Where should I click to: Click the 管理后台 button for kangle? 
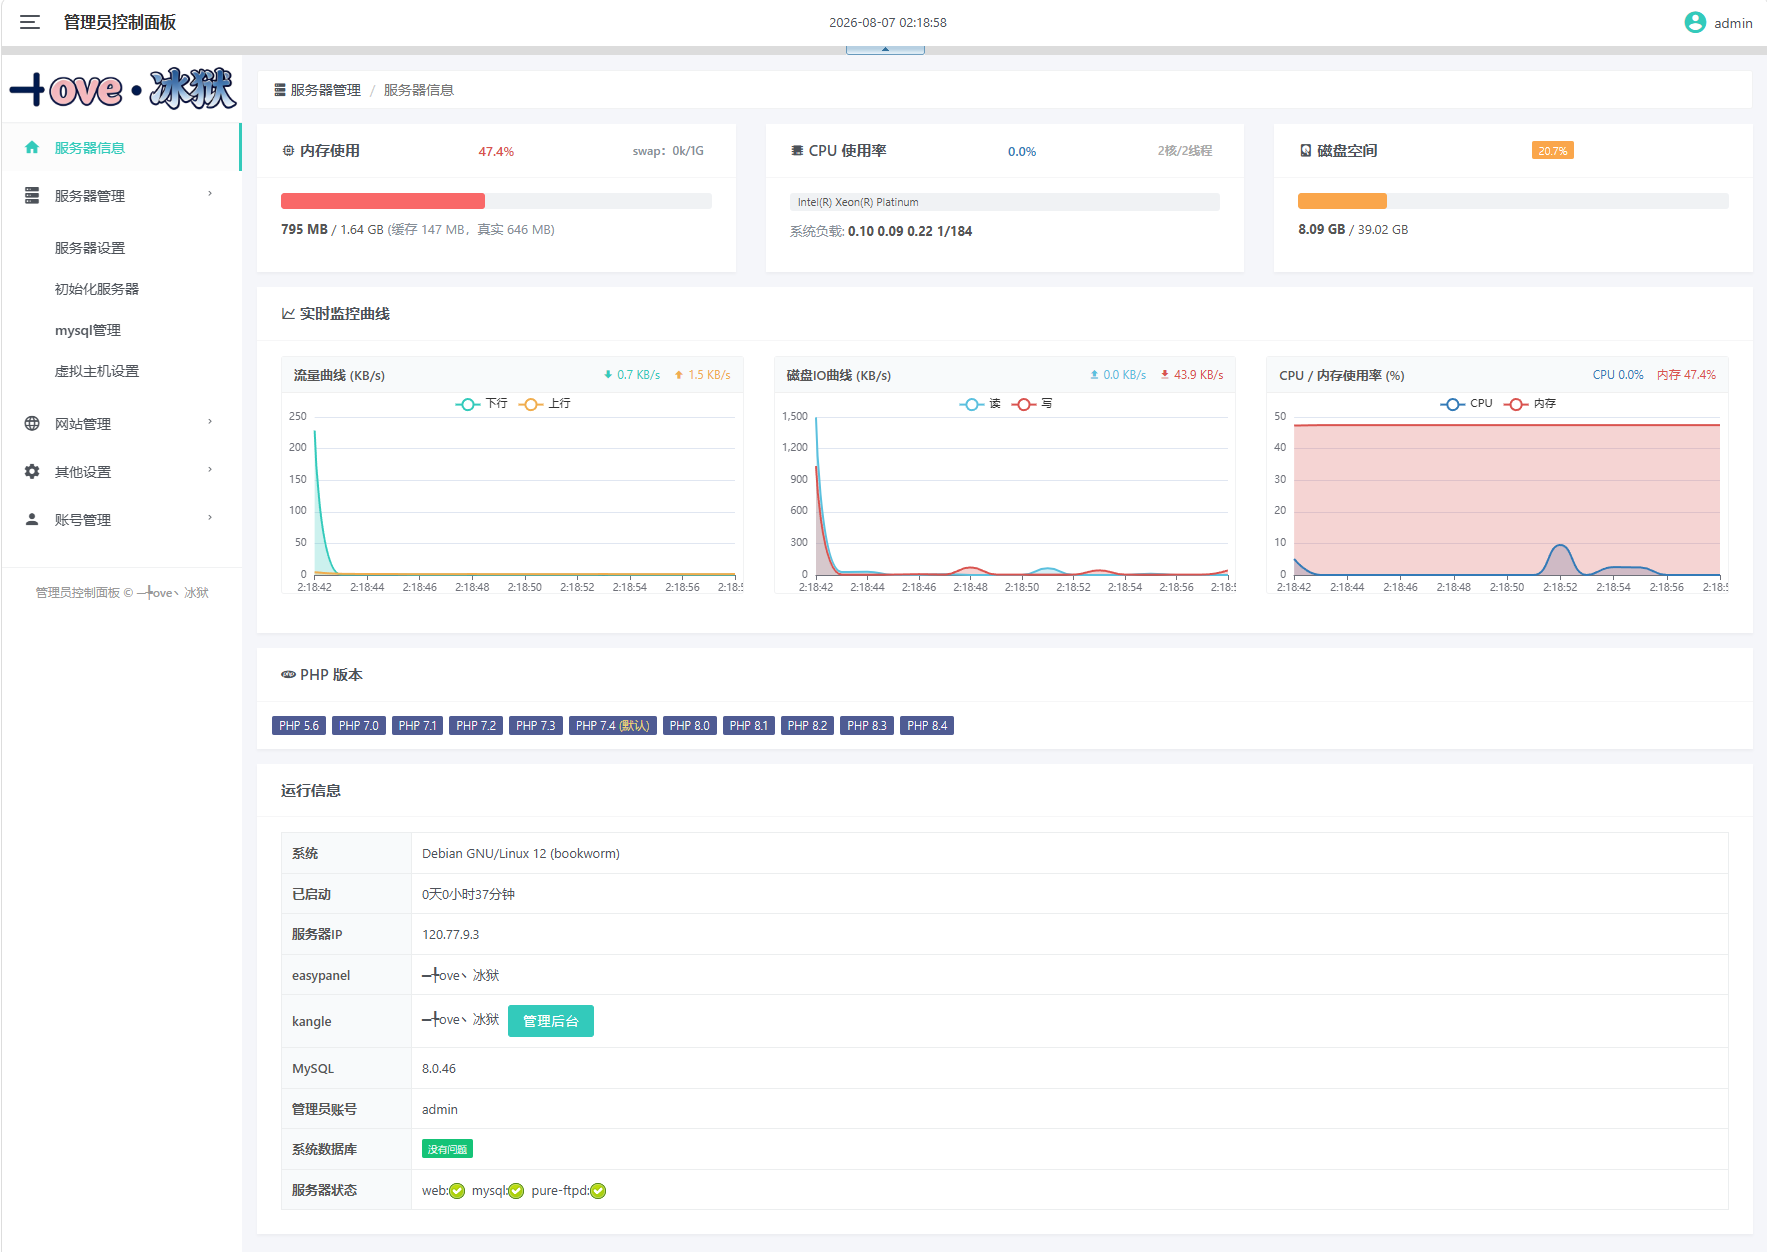click(551, 1021)
